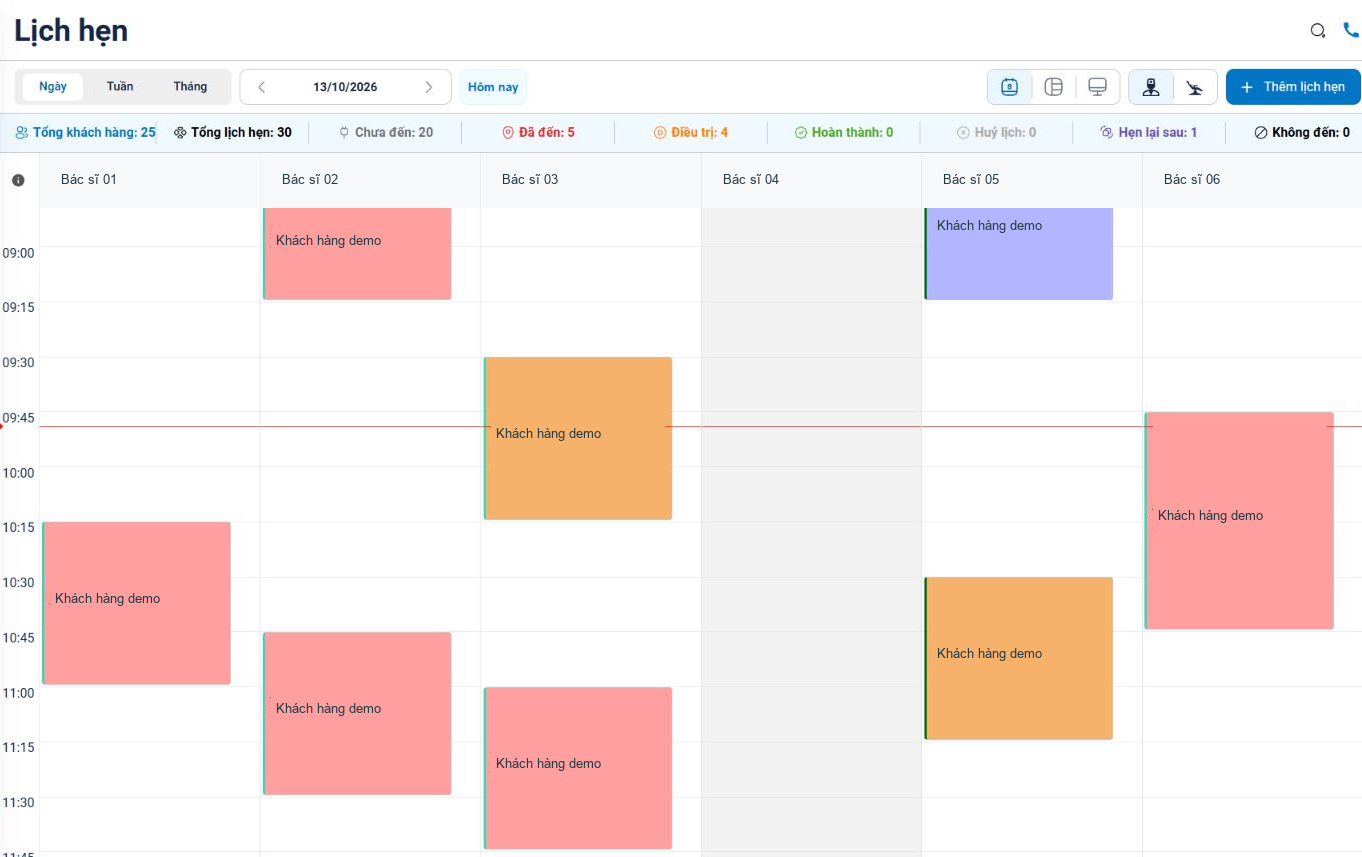This screenshot has height=857, width=1362.
Task: Show appointments with status Huỷ lịch: 0
Action: tap(996, 132)
